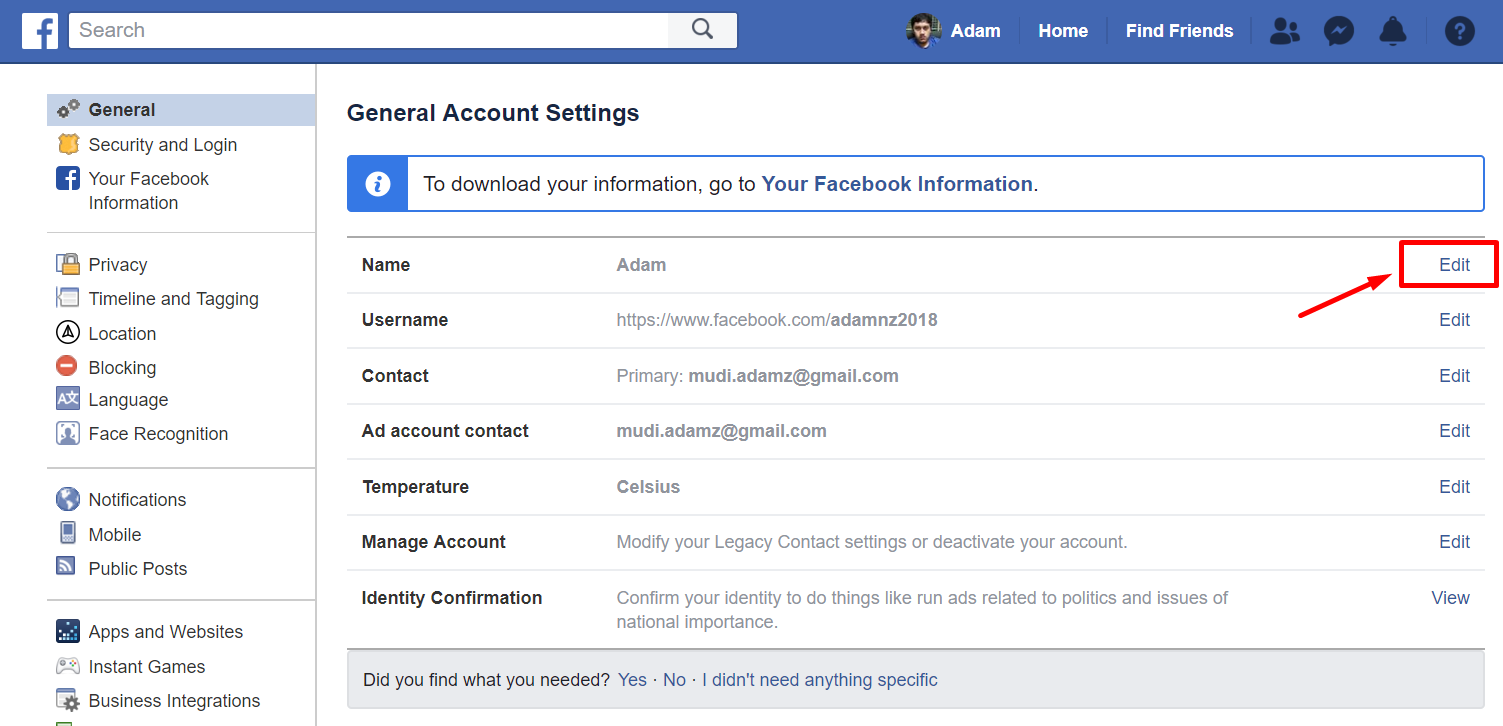1503x726 pixels.
Task: Click the Mobile icon in the sidebar
Action: pos(66,534)
